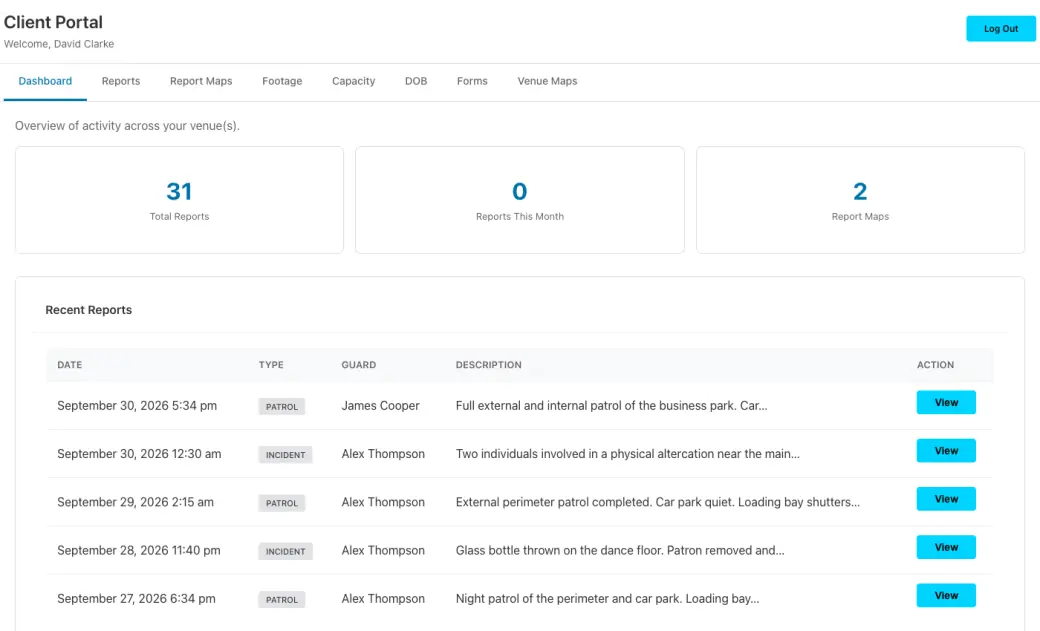Viewport: 1040px width, 631px height.
Task: View the glass bottle incident report
Action: (946, 547)
